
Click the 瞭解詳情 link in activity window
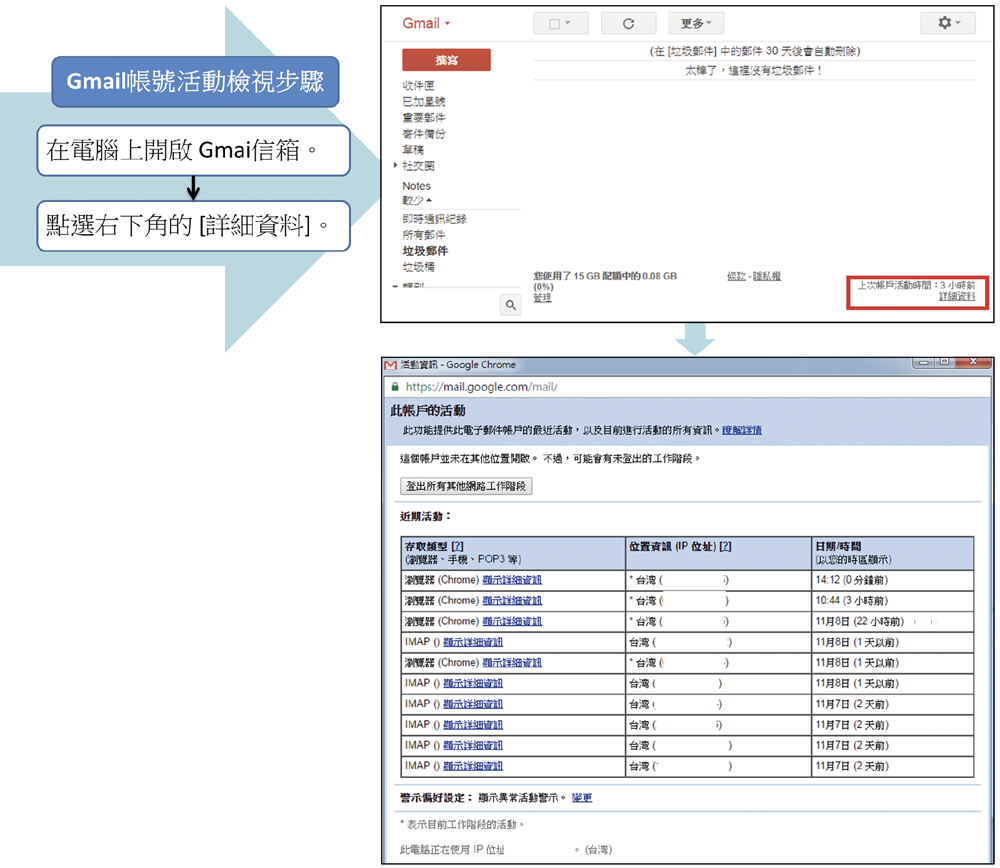[742, 430]
